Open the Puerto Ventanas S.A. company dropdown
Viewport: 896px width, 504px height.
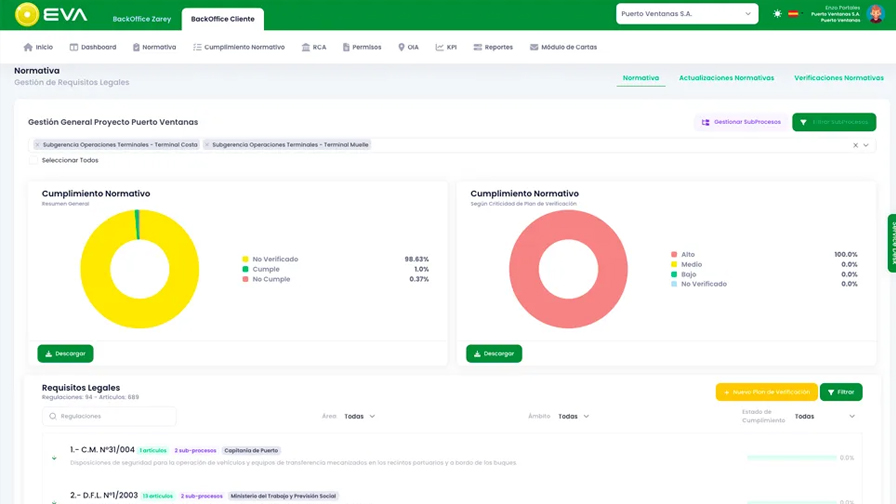click(686, 14)
